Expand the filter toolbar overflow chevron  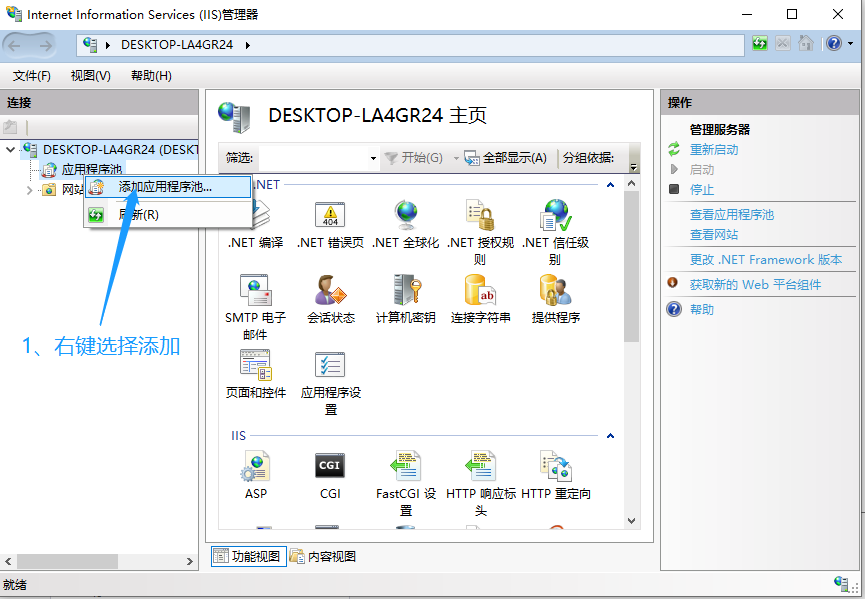click(x=633, y=167)
